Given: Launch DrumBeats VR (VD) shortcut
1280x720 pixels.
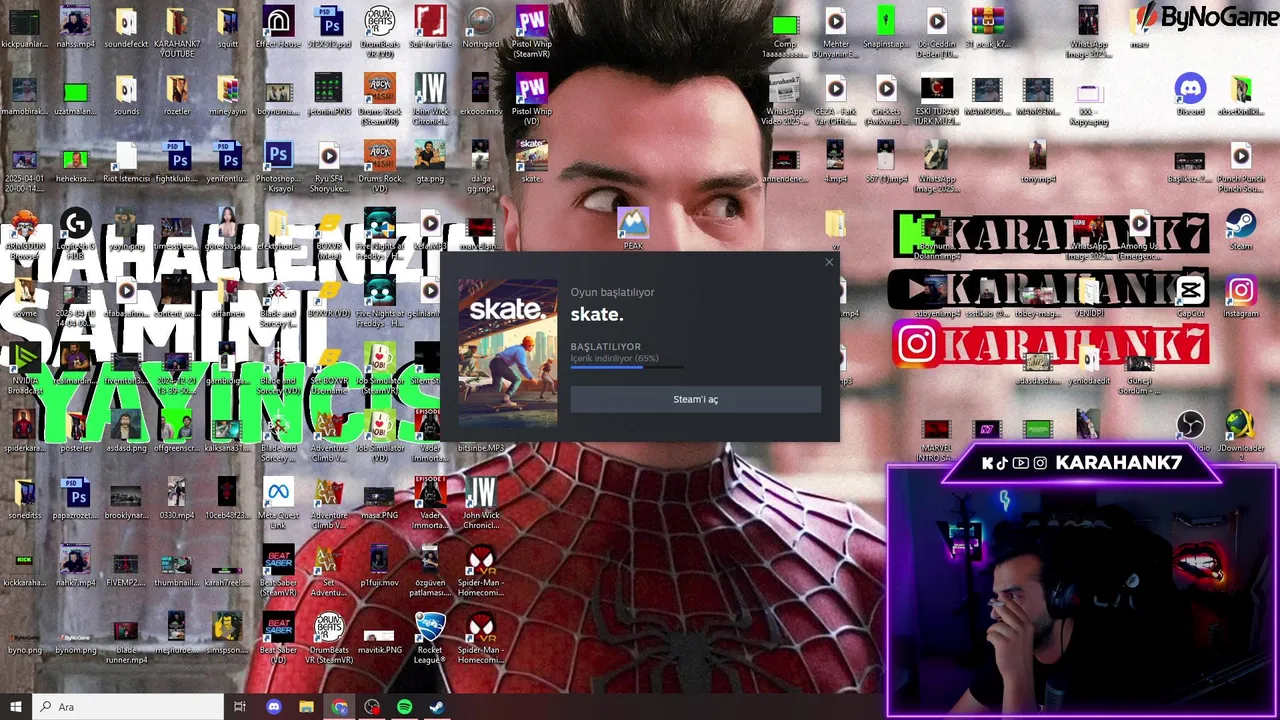Looking at the screenshot, I should [x=380, y=33].
